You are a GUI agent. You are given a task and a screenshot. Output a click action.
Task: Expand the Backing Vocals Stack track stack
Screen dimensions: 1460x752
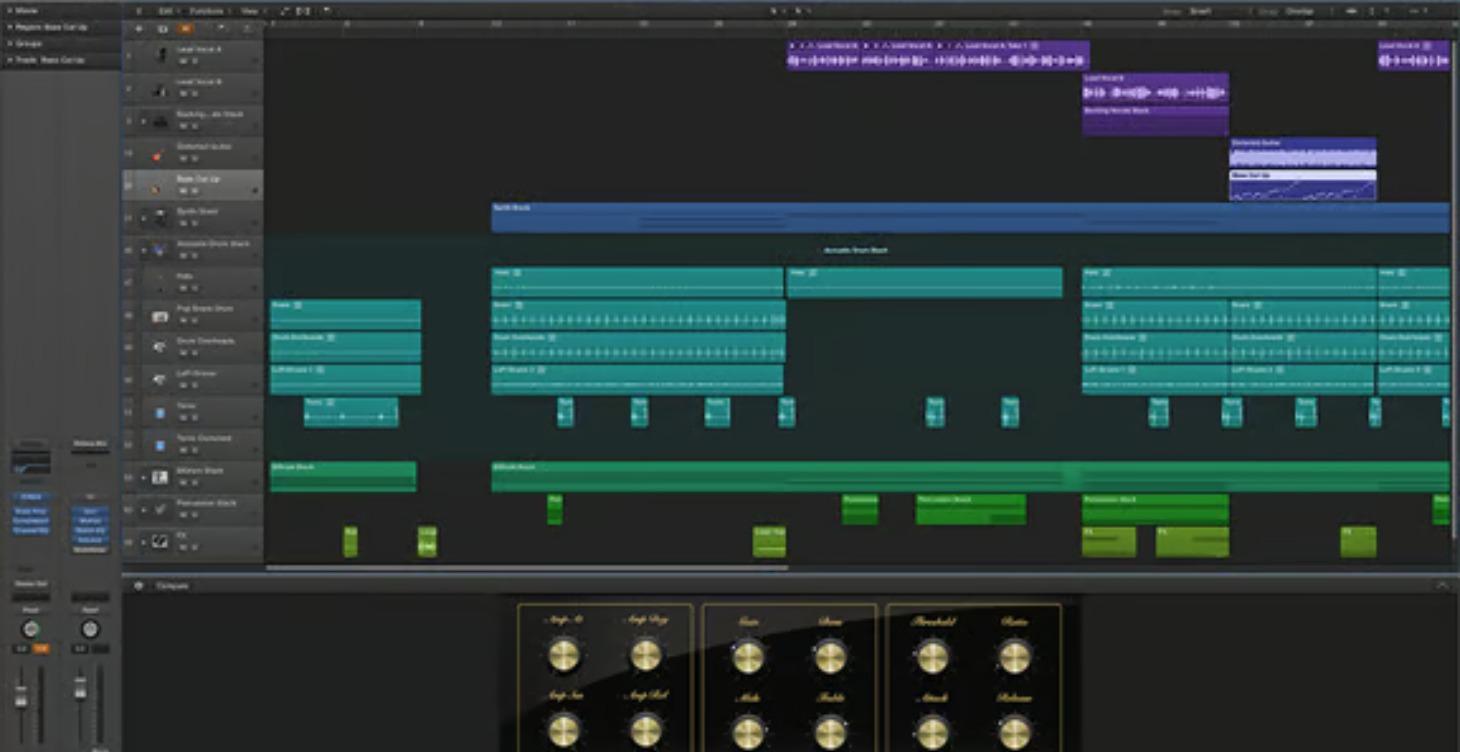pos(145,120)
